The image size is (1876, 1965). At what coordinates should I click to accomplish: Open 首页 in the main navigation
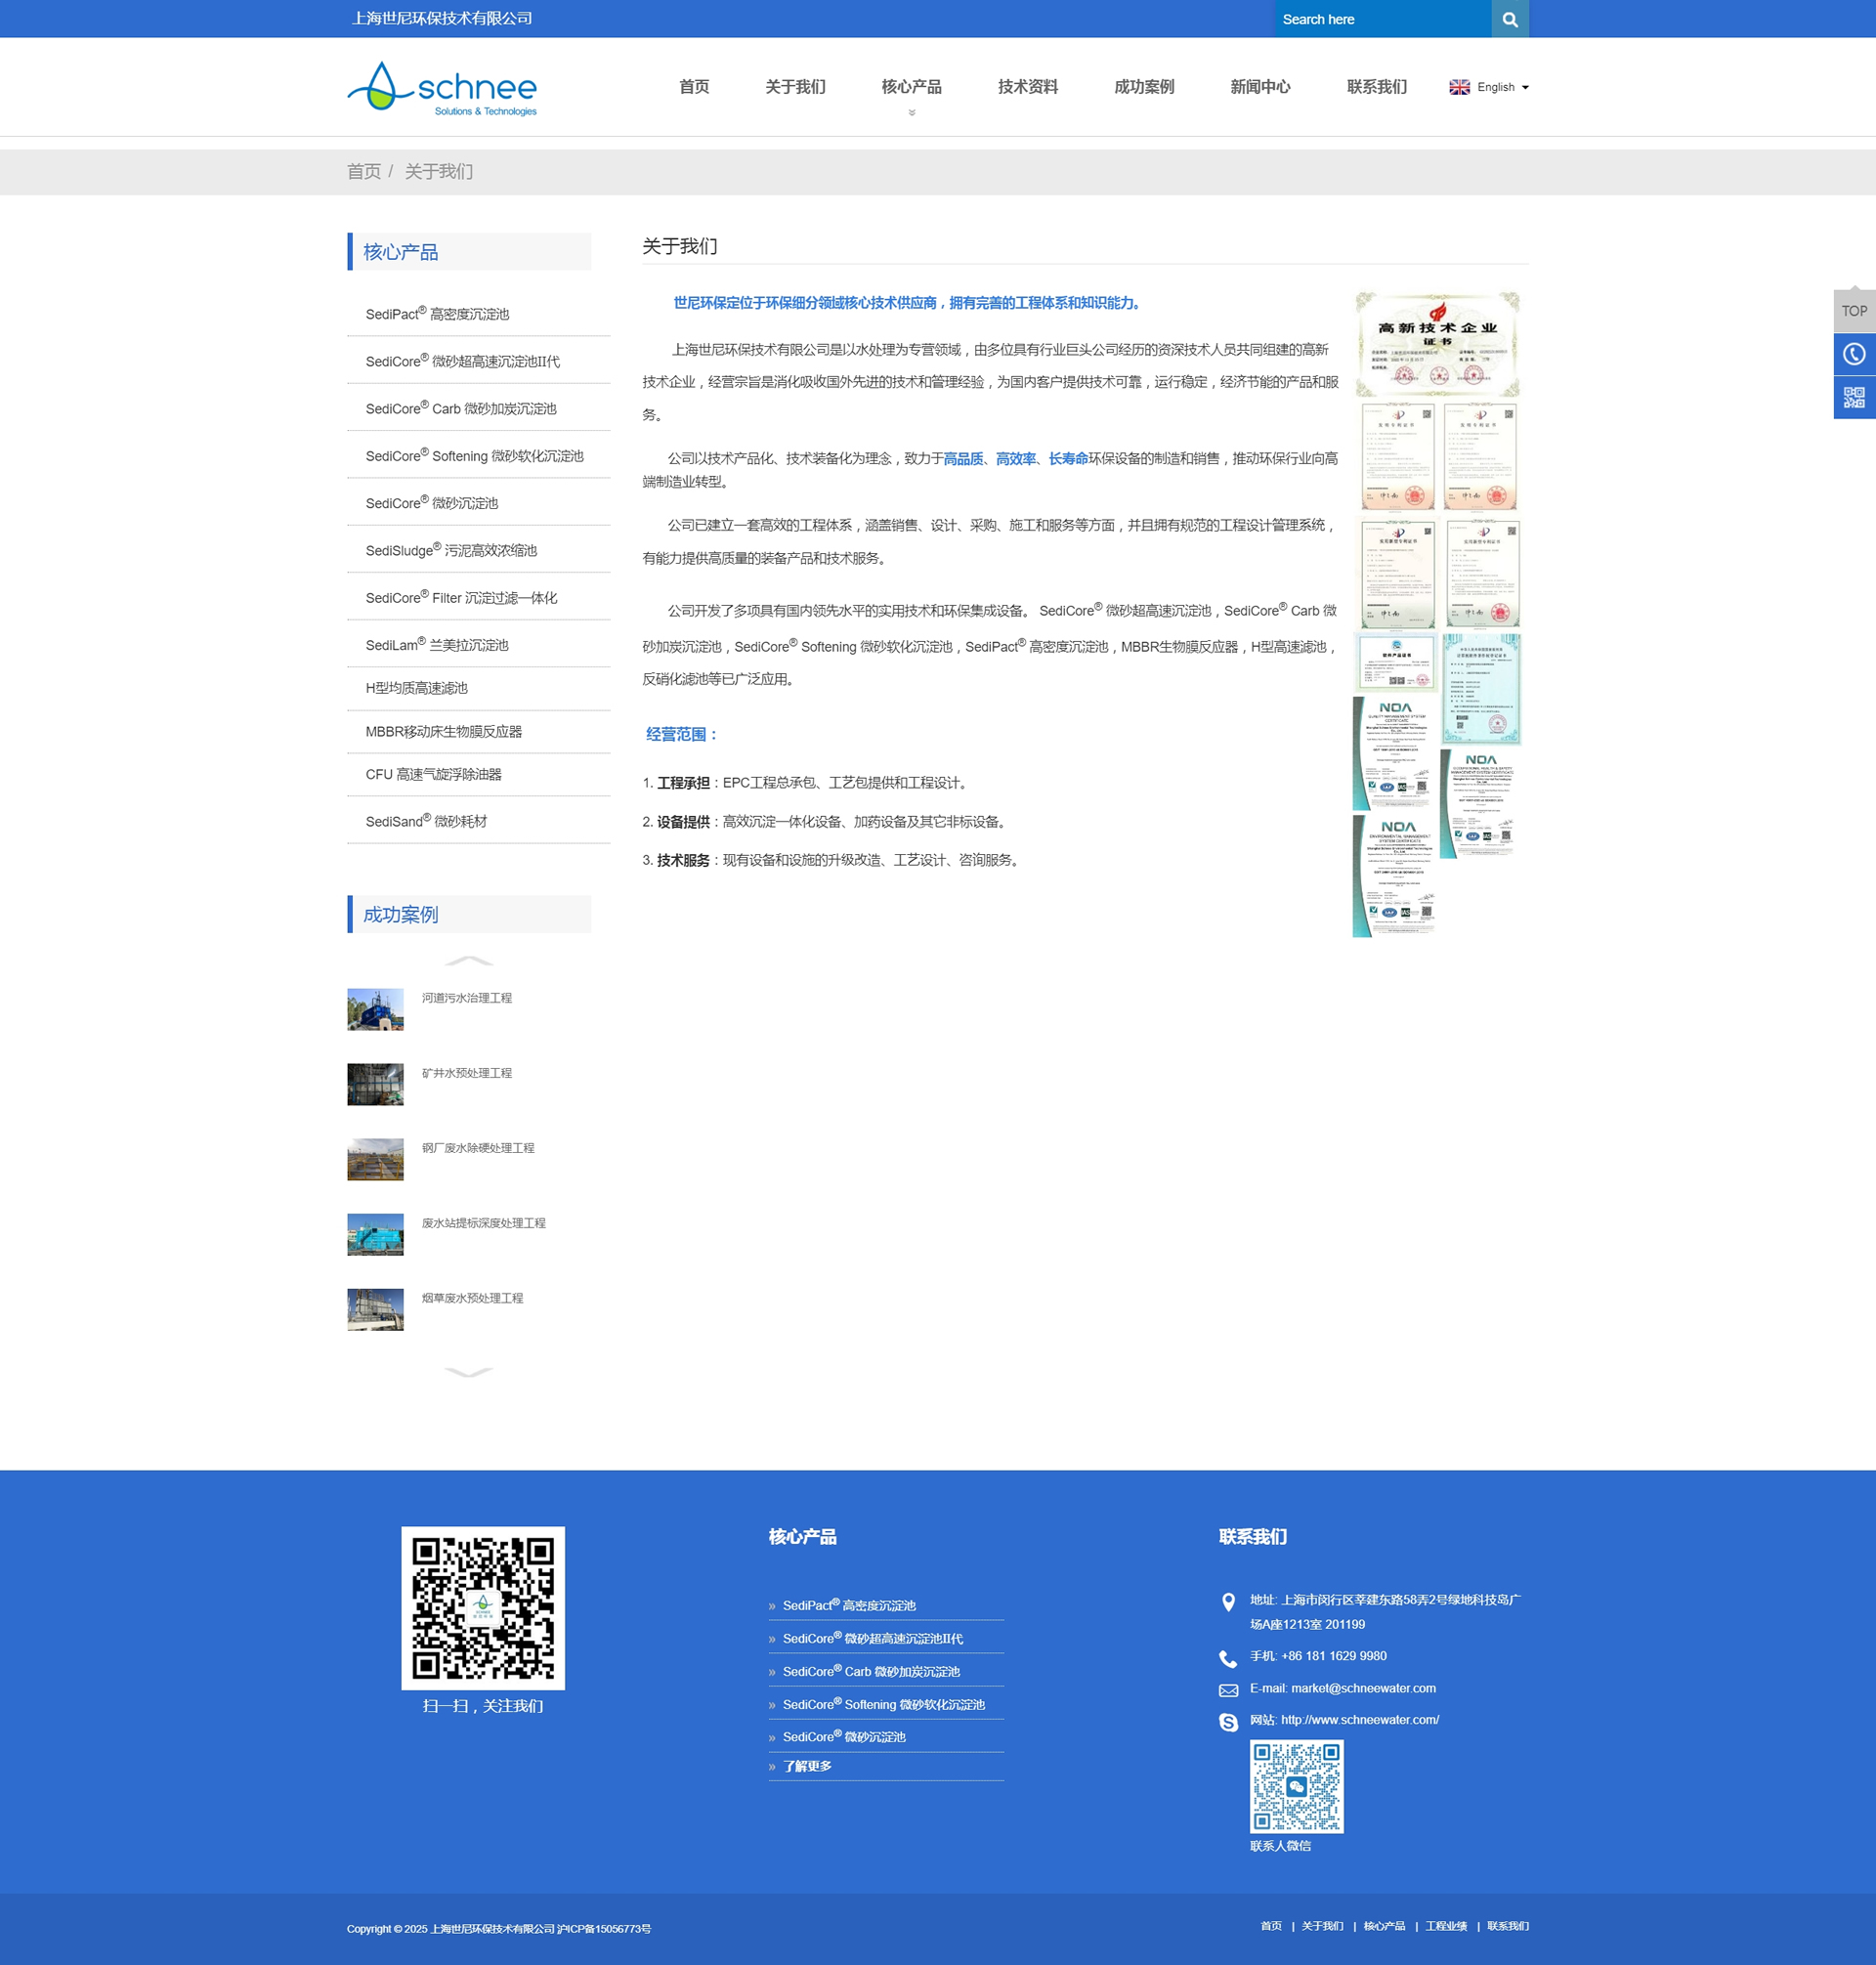click(694, 87)
